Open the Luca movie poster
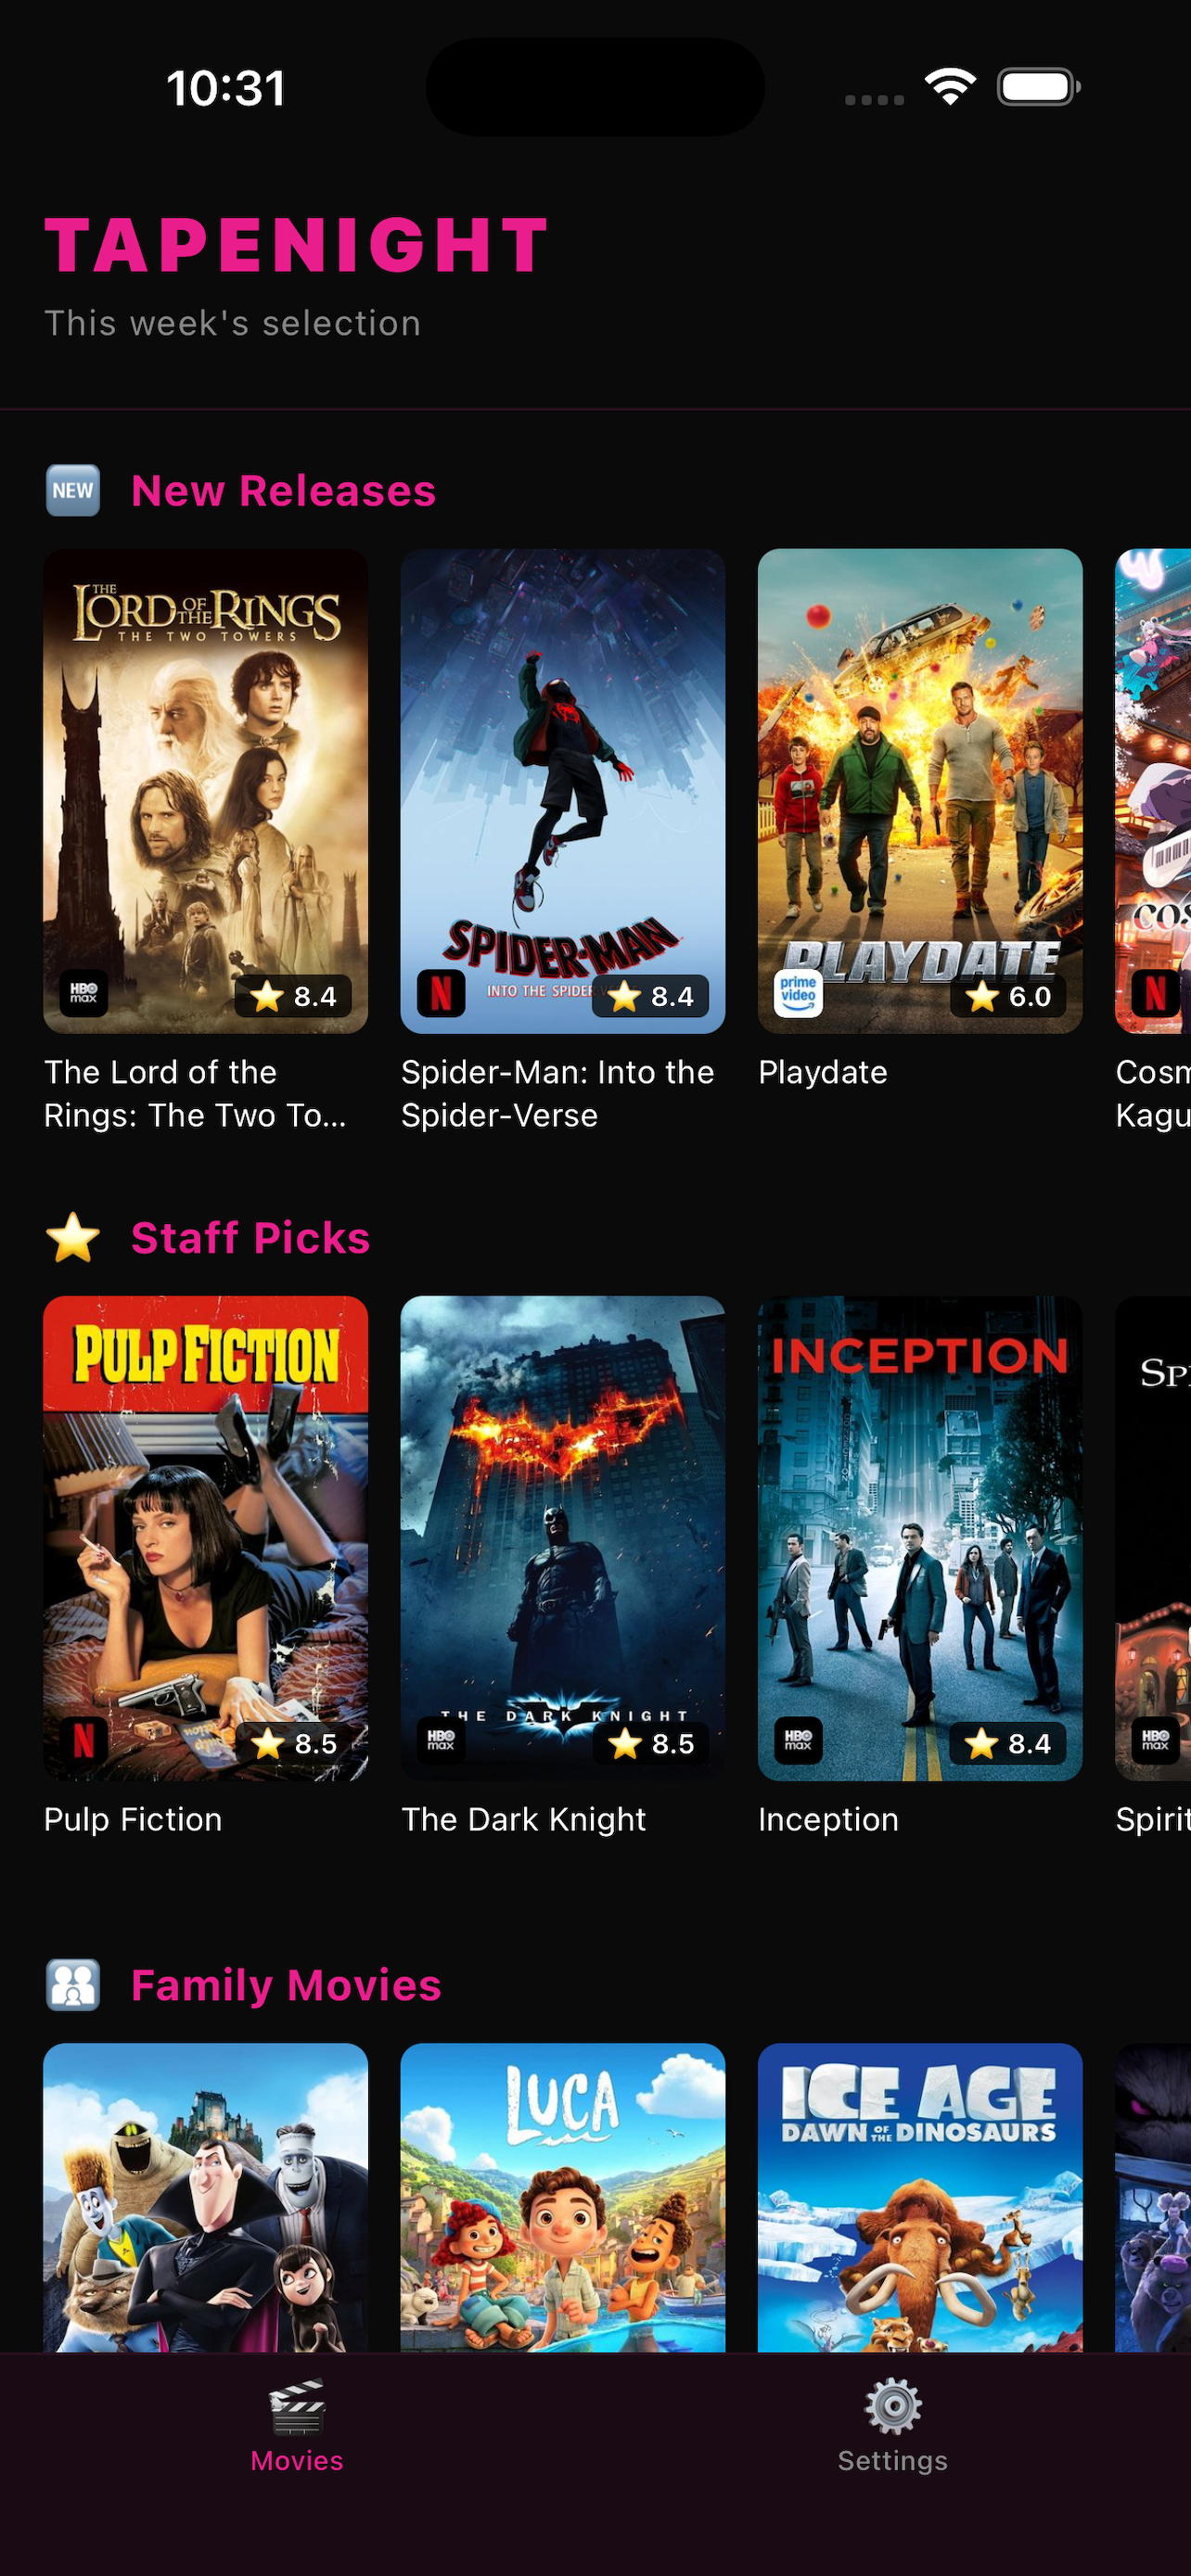The width and height of the screenshot is (1191, 2576). tap(563, 2197)
